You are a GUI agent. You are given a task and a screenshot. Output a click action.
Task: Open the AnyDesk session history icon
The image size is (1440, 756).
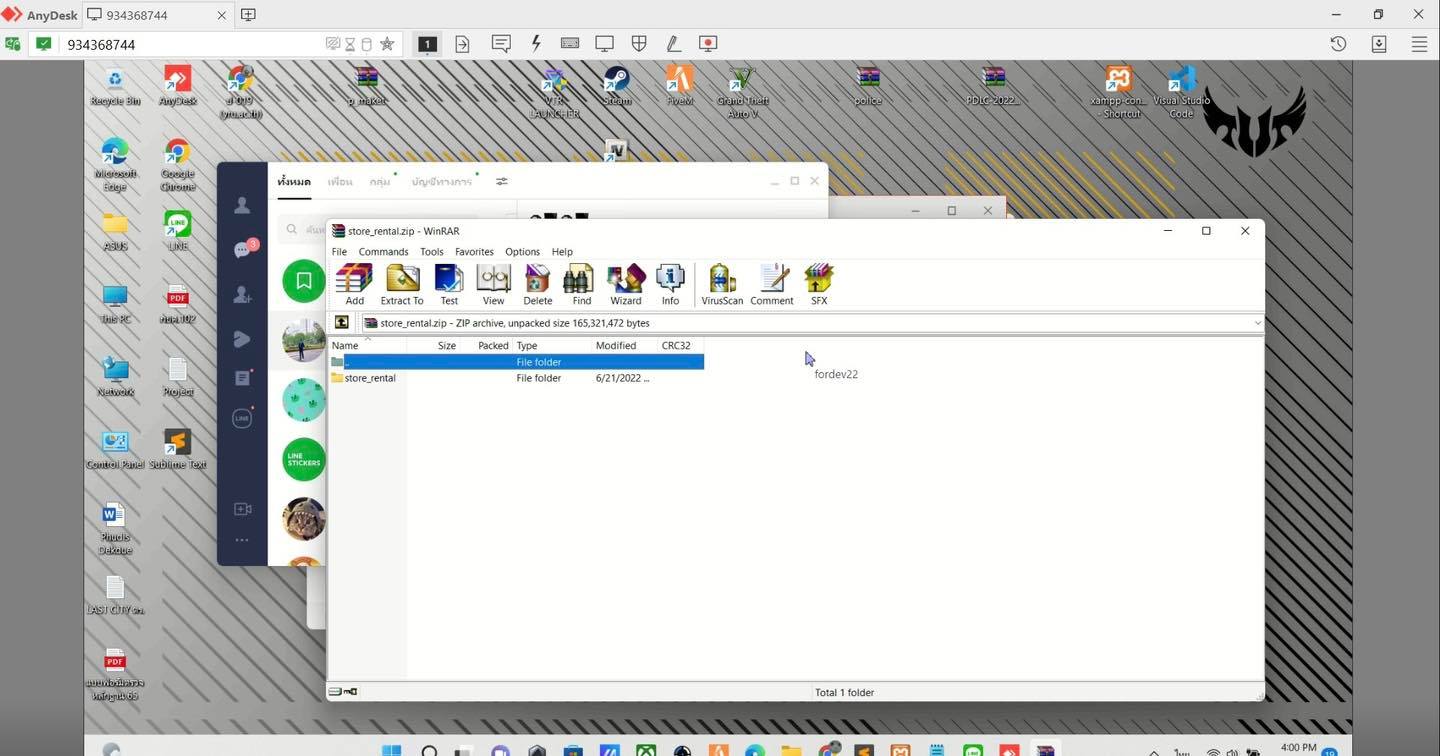point(1338,44)
